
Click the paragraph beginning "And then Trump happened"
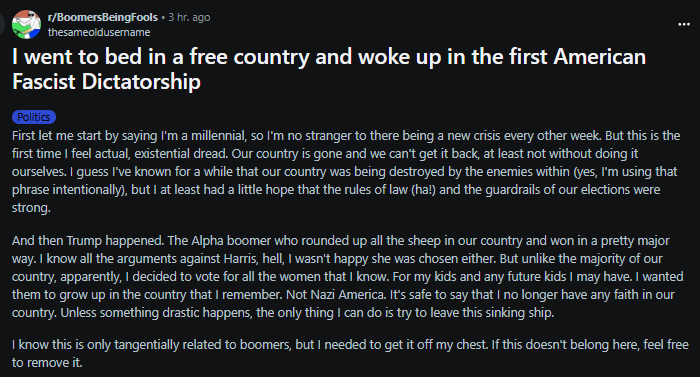pyautogui.click(x=347, y=276)
